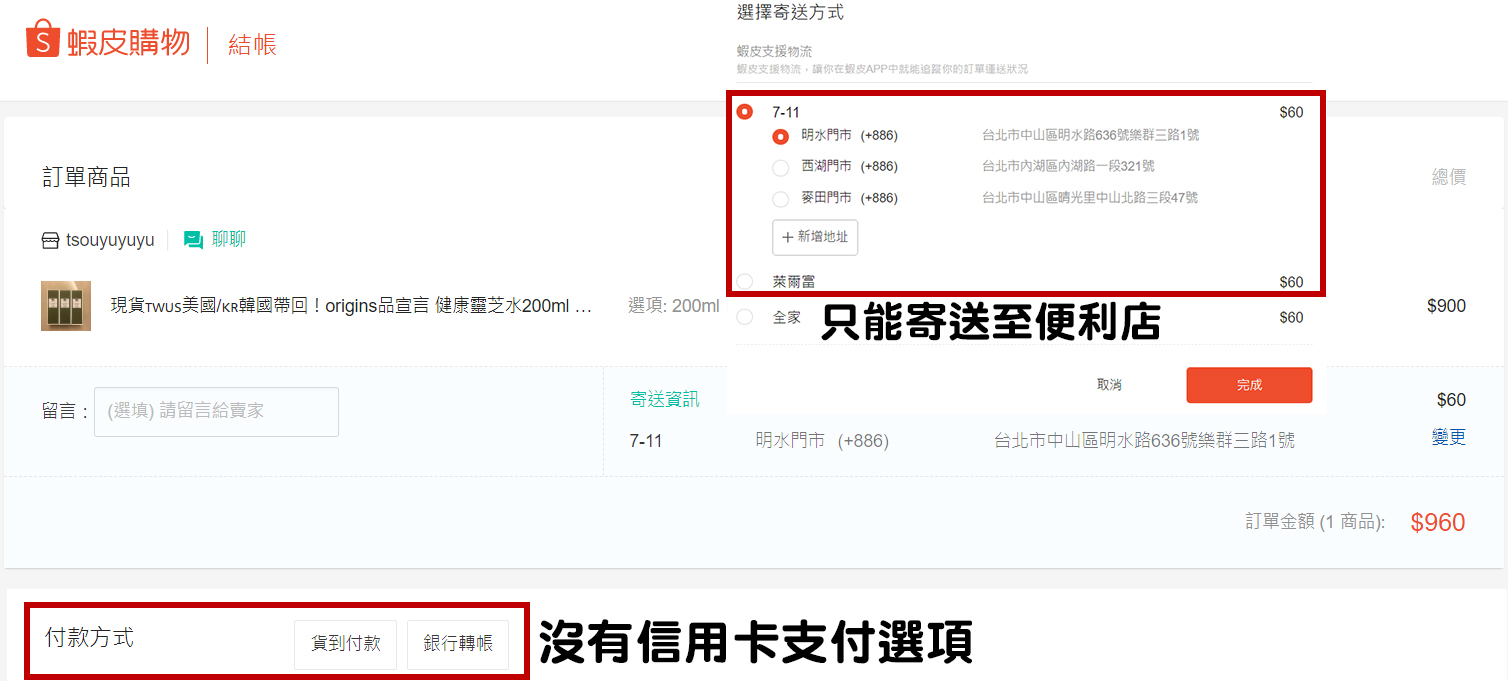Screen dimensions: 1508x681
Task: Focus the 留言 message to seller field
Action: tap(216, 412)
